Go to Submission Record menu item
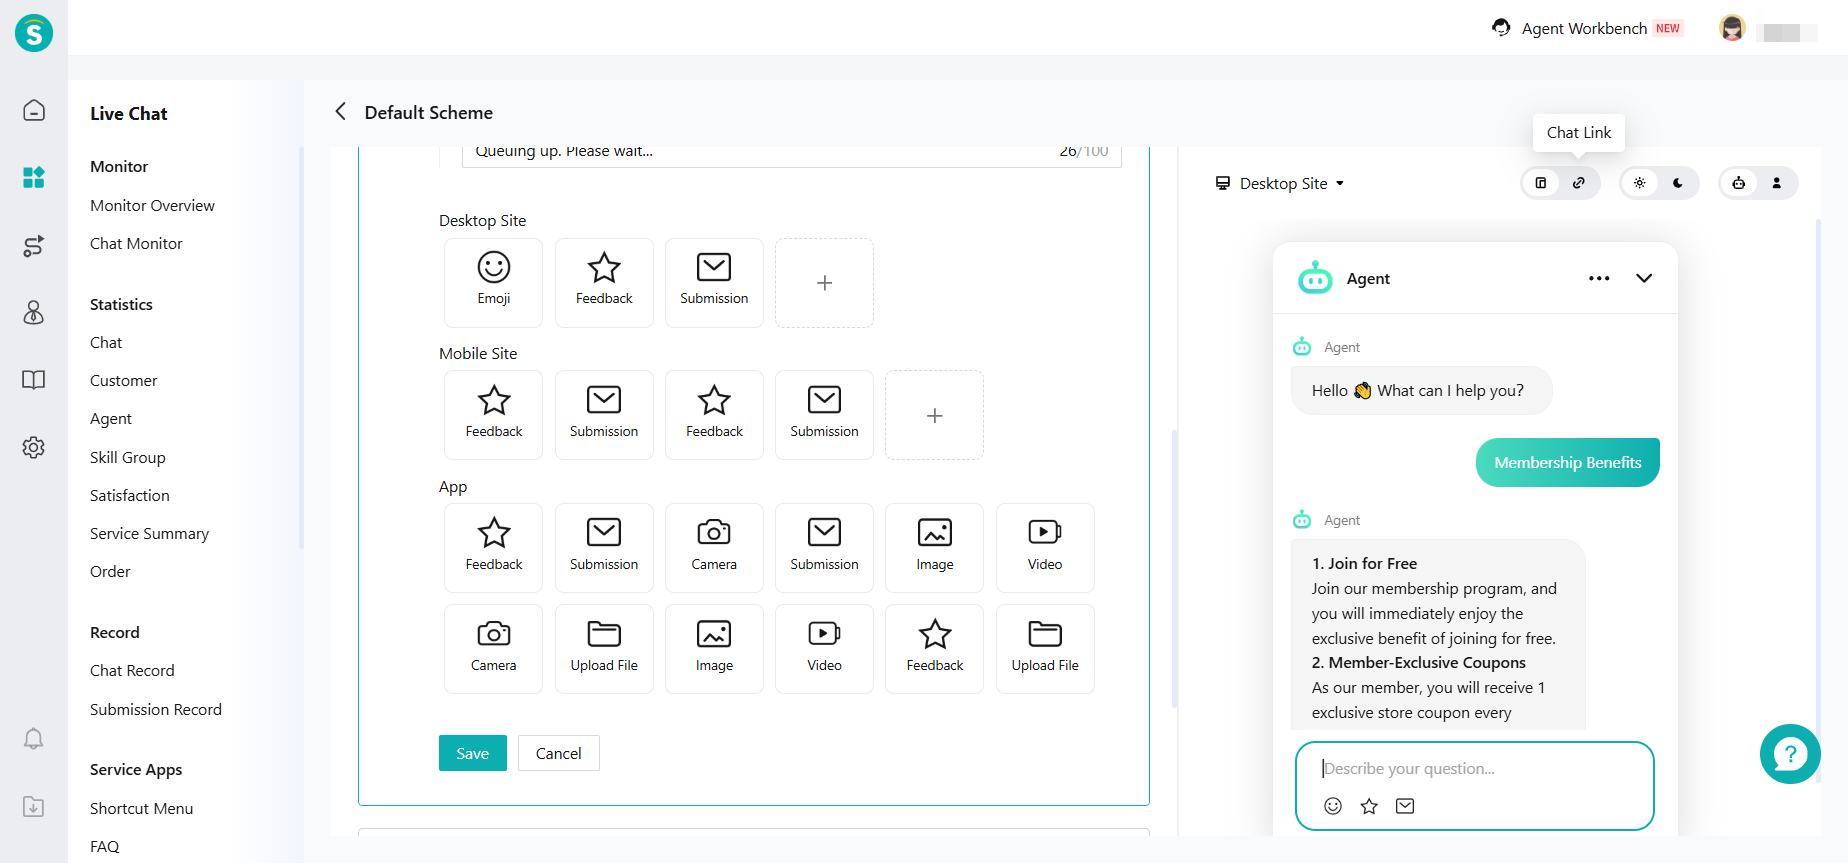The image size is (1848, 863). coord(156,710)
